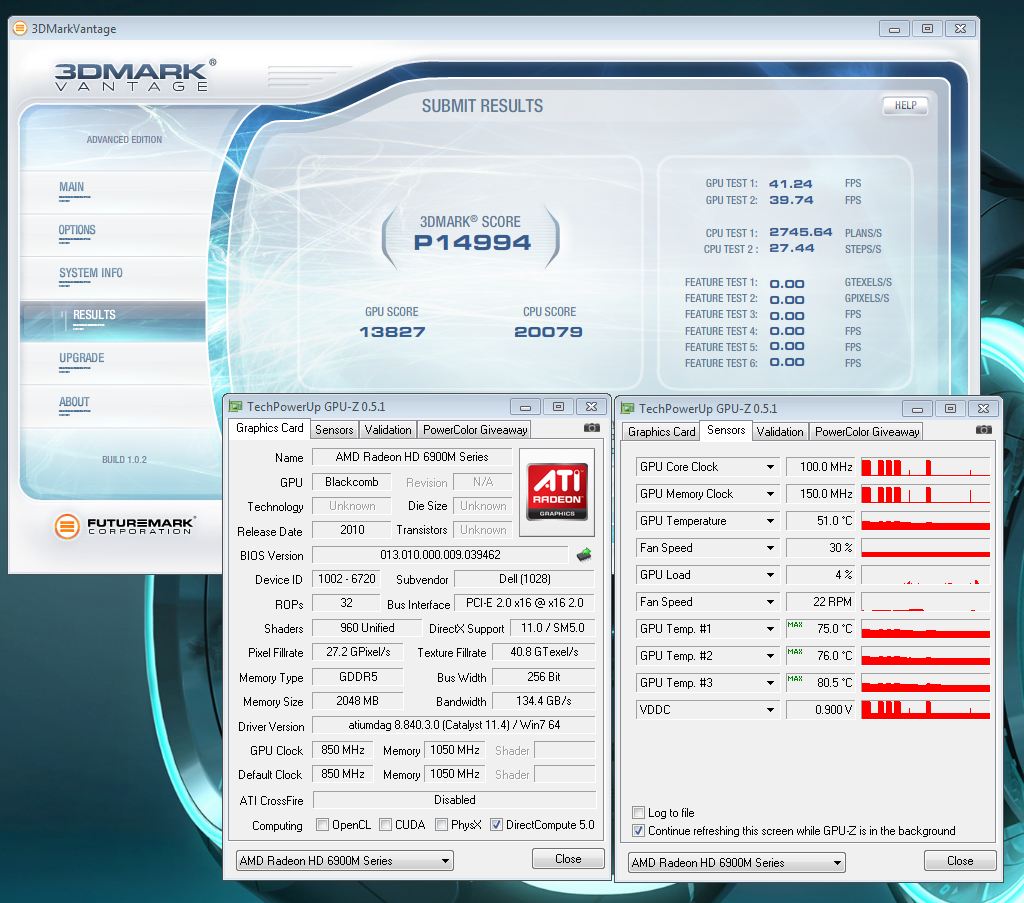Toggle the DirectCompute 5.0 checkbox
This screenshot has height=903, width=1024.
(x=497, y=825)
